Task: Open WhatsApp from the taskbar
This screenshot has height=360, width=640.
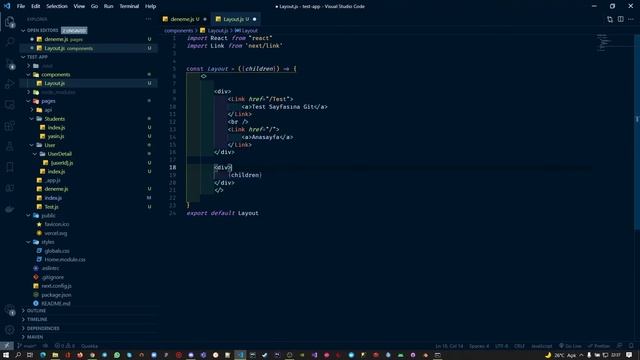Action: pyautogui.click(x=117, y=355)
